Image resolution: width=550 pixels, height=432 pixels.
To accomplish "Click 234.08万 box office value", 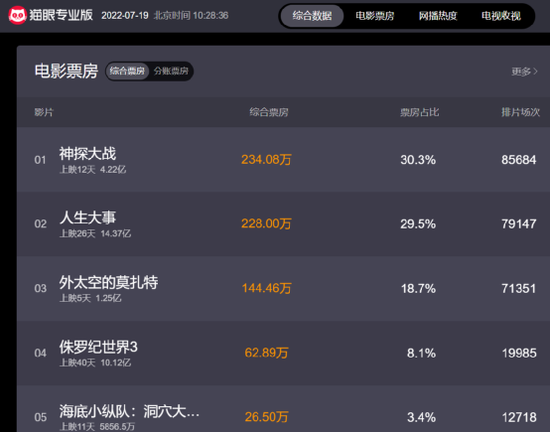I will click(x=266, y=160).
